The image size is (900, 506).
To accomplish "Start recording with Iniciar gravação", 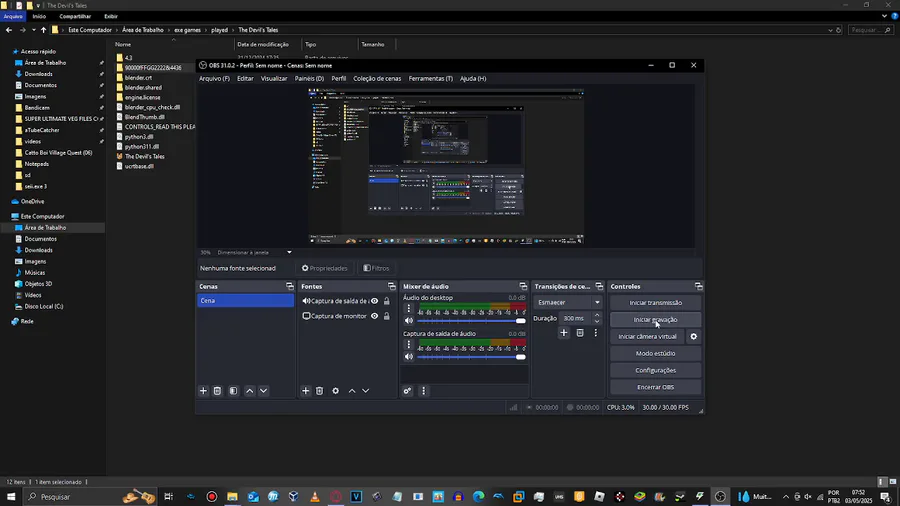I will pos(655,320).
